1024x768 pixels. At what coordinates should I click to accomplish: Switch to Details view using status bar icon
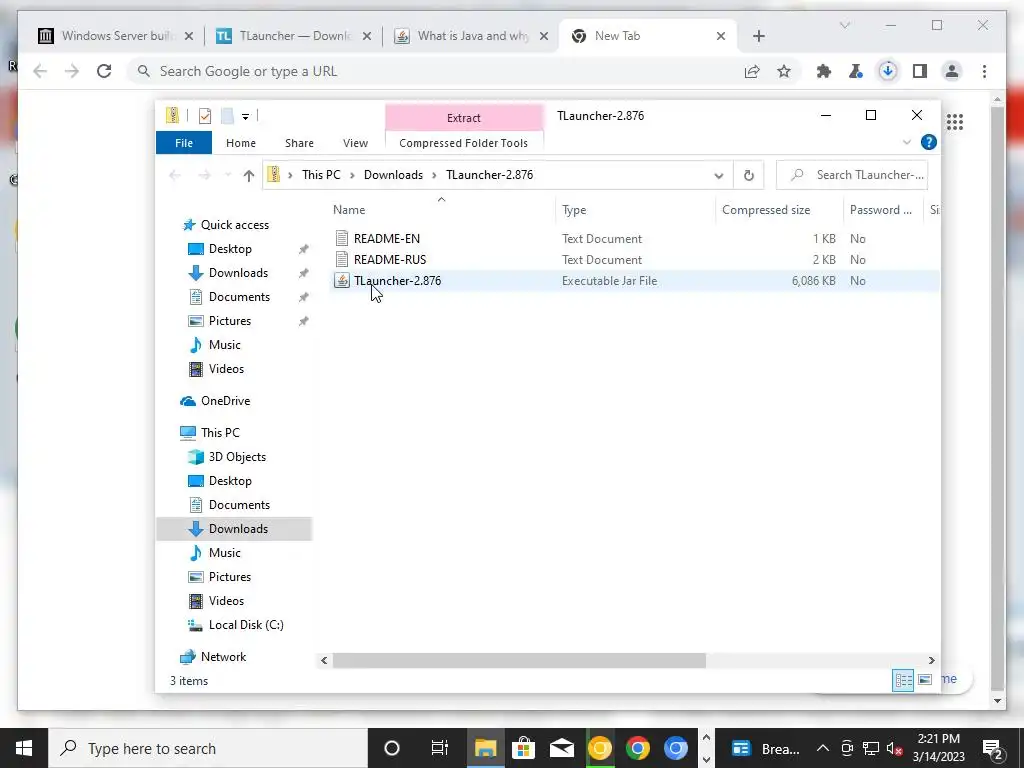coord(903,680)
